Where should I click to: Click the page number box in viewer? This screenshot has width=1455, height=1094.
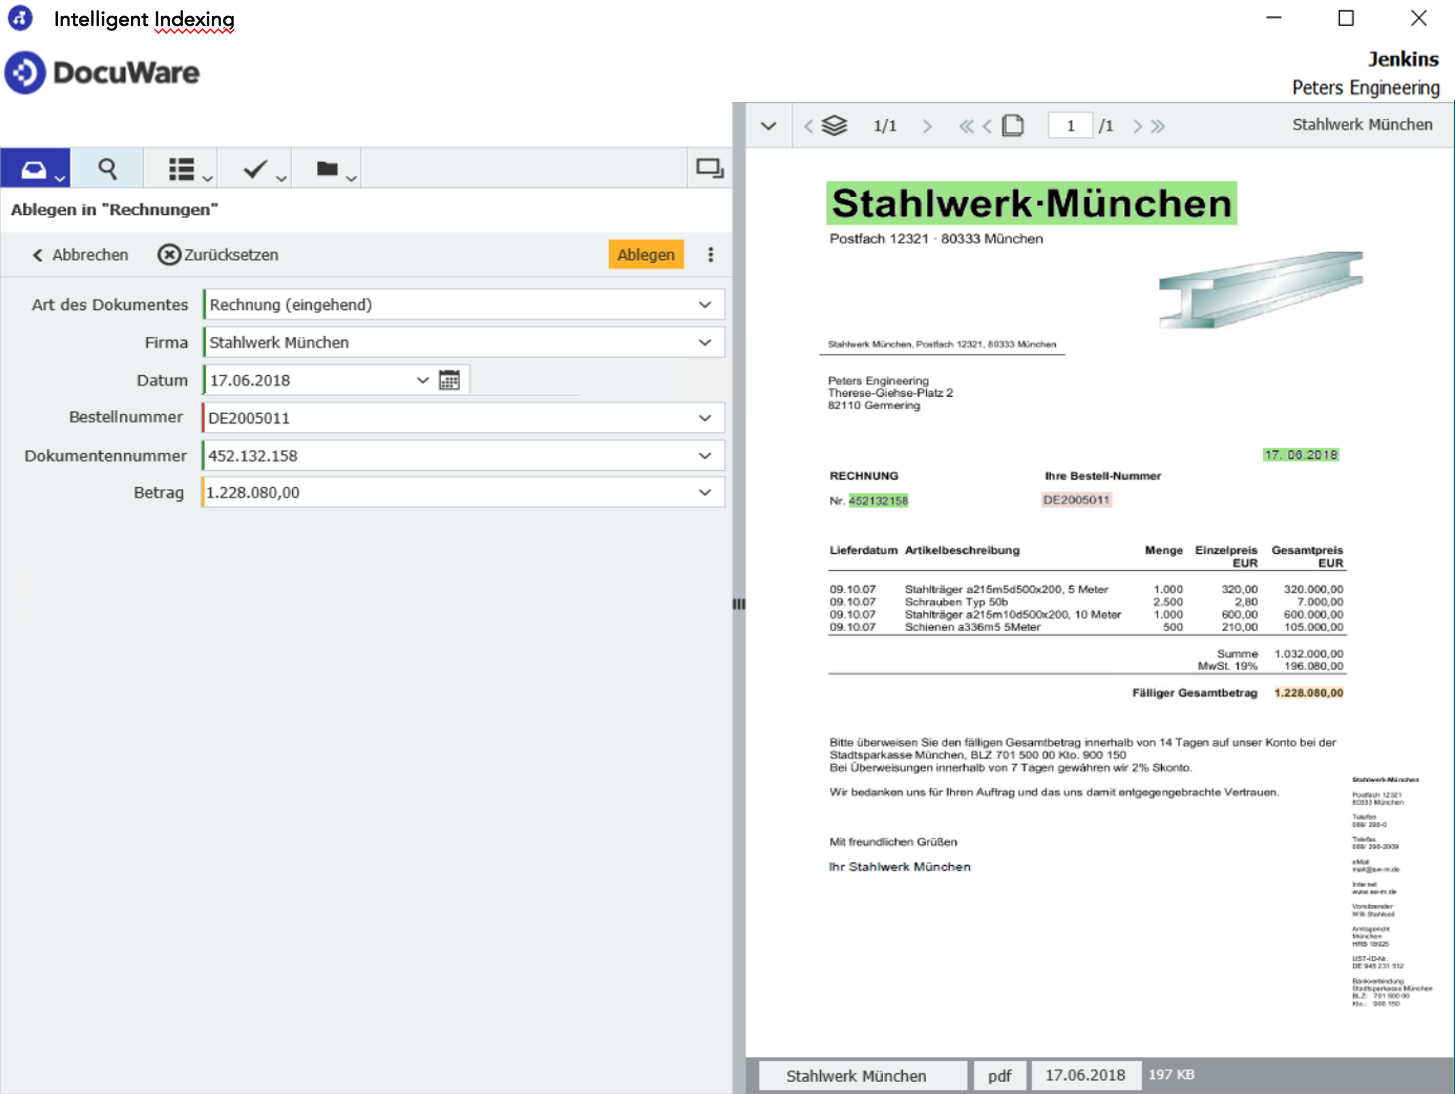click(1071, 126)
